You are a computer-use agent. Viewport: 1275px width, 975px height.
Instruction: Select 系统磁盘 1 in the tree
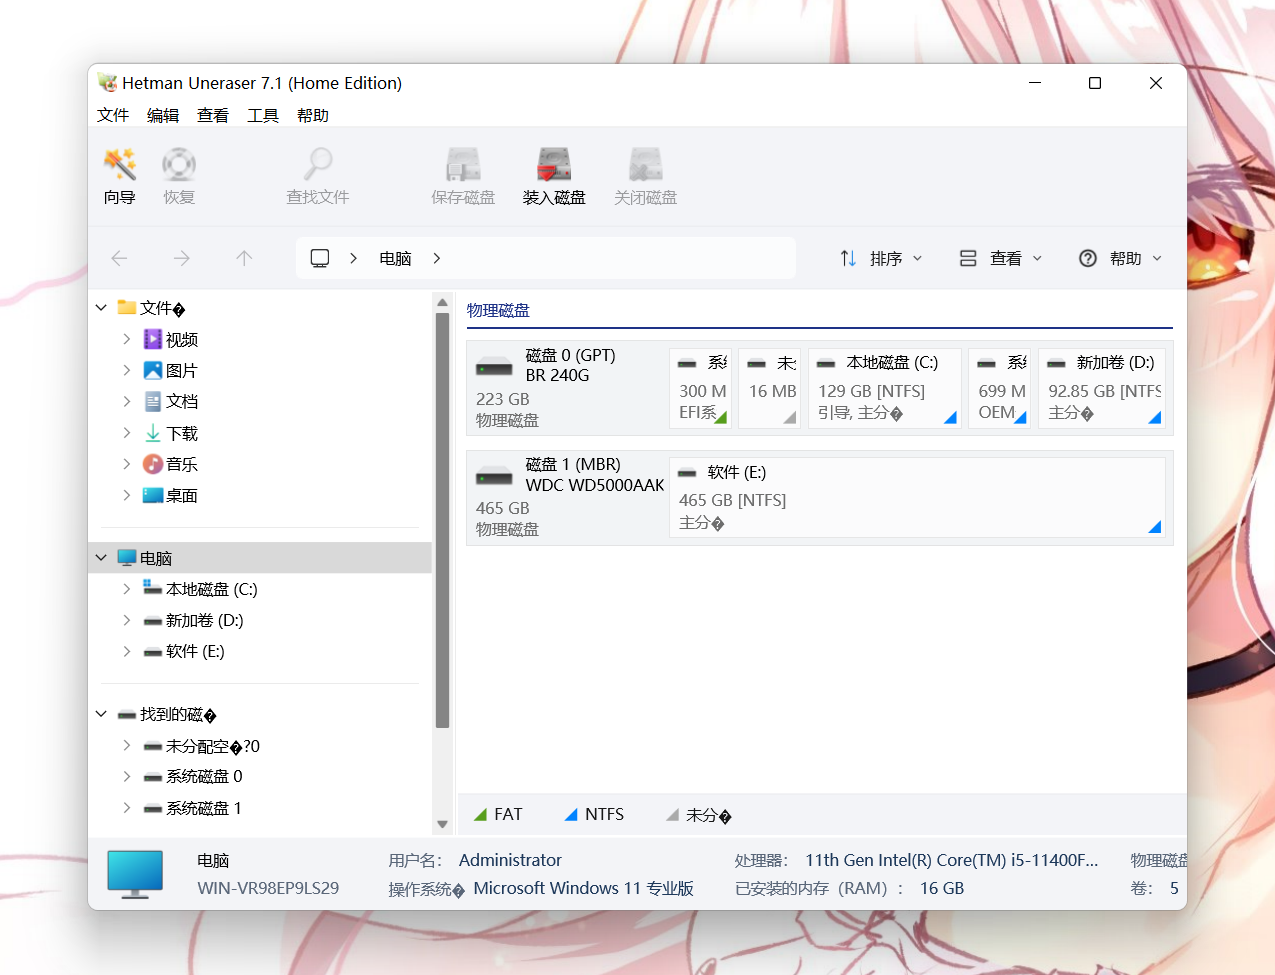pos(193,808)
